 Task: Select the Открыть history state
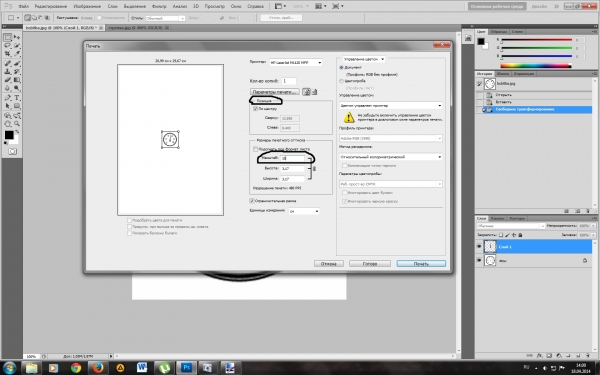[x=504, y=95]
